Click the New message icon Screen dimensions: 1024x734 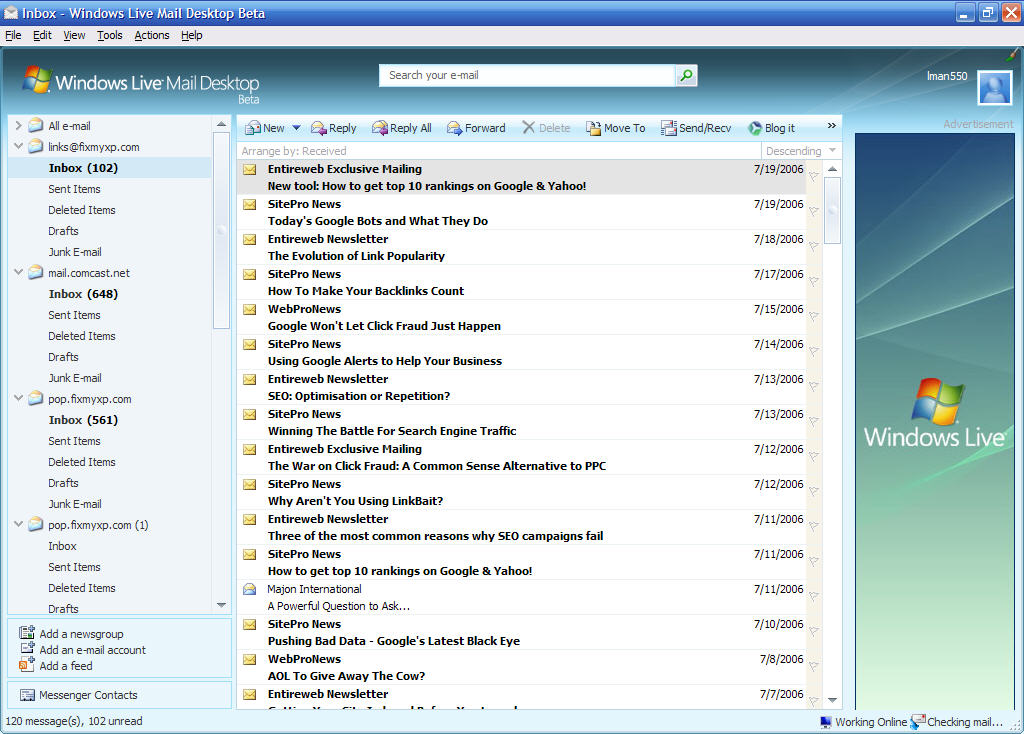[253, 128]
